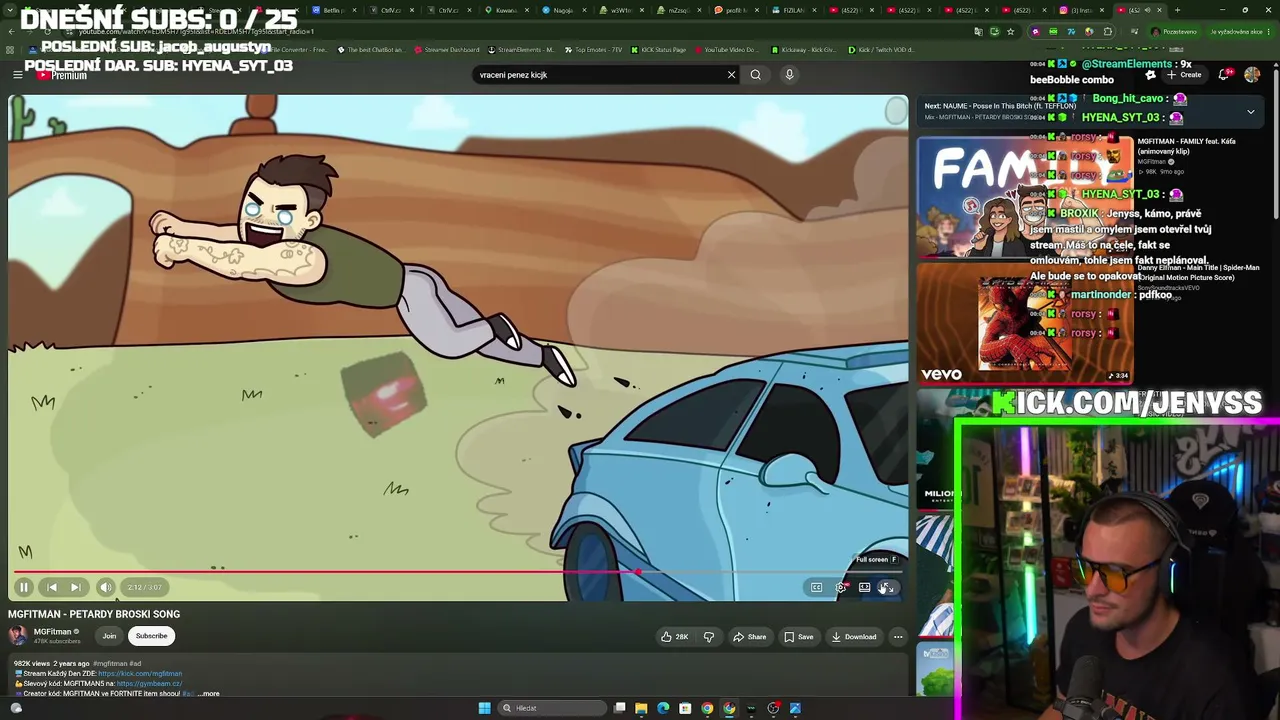Screen dimensions: 1280x720
Task: Expand the description with '...more'
Action: [208, 693]
